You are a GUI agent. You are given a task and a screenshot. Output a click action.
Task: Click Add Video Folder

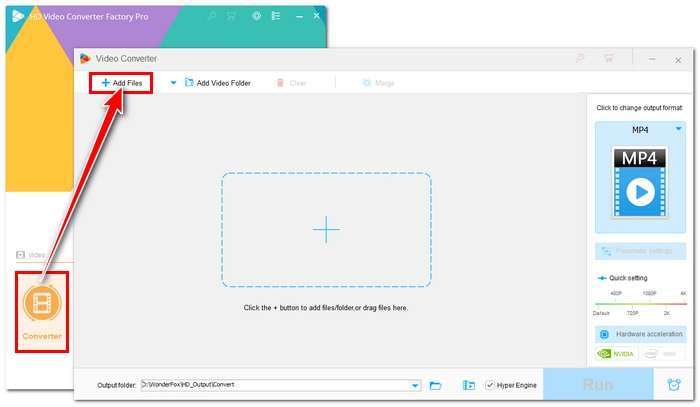[x=218, y=83]
